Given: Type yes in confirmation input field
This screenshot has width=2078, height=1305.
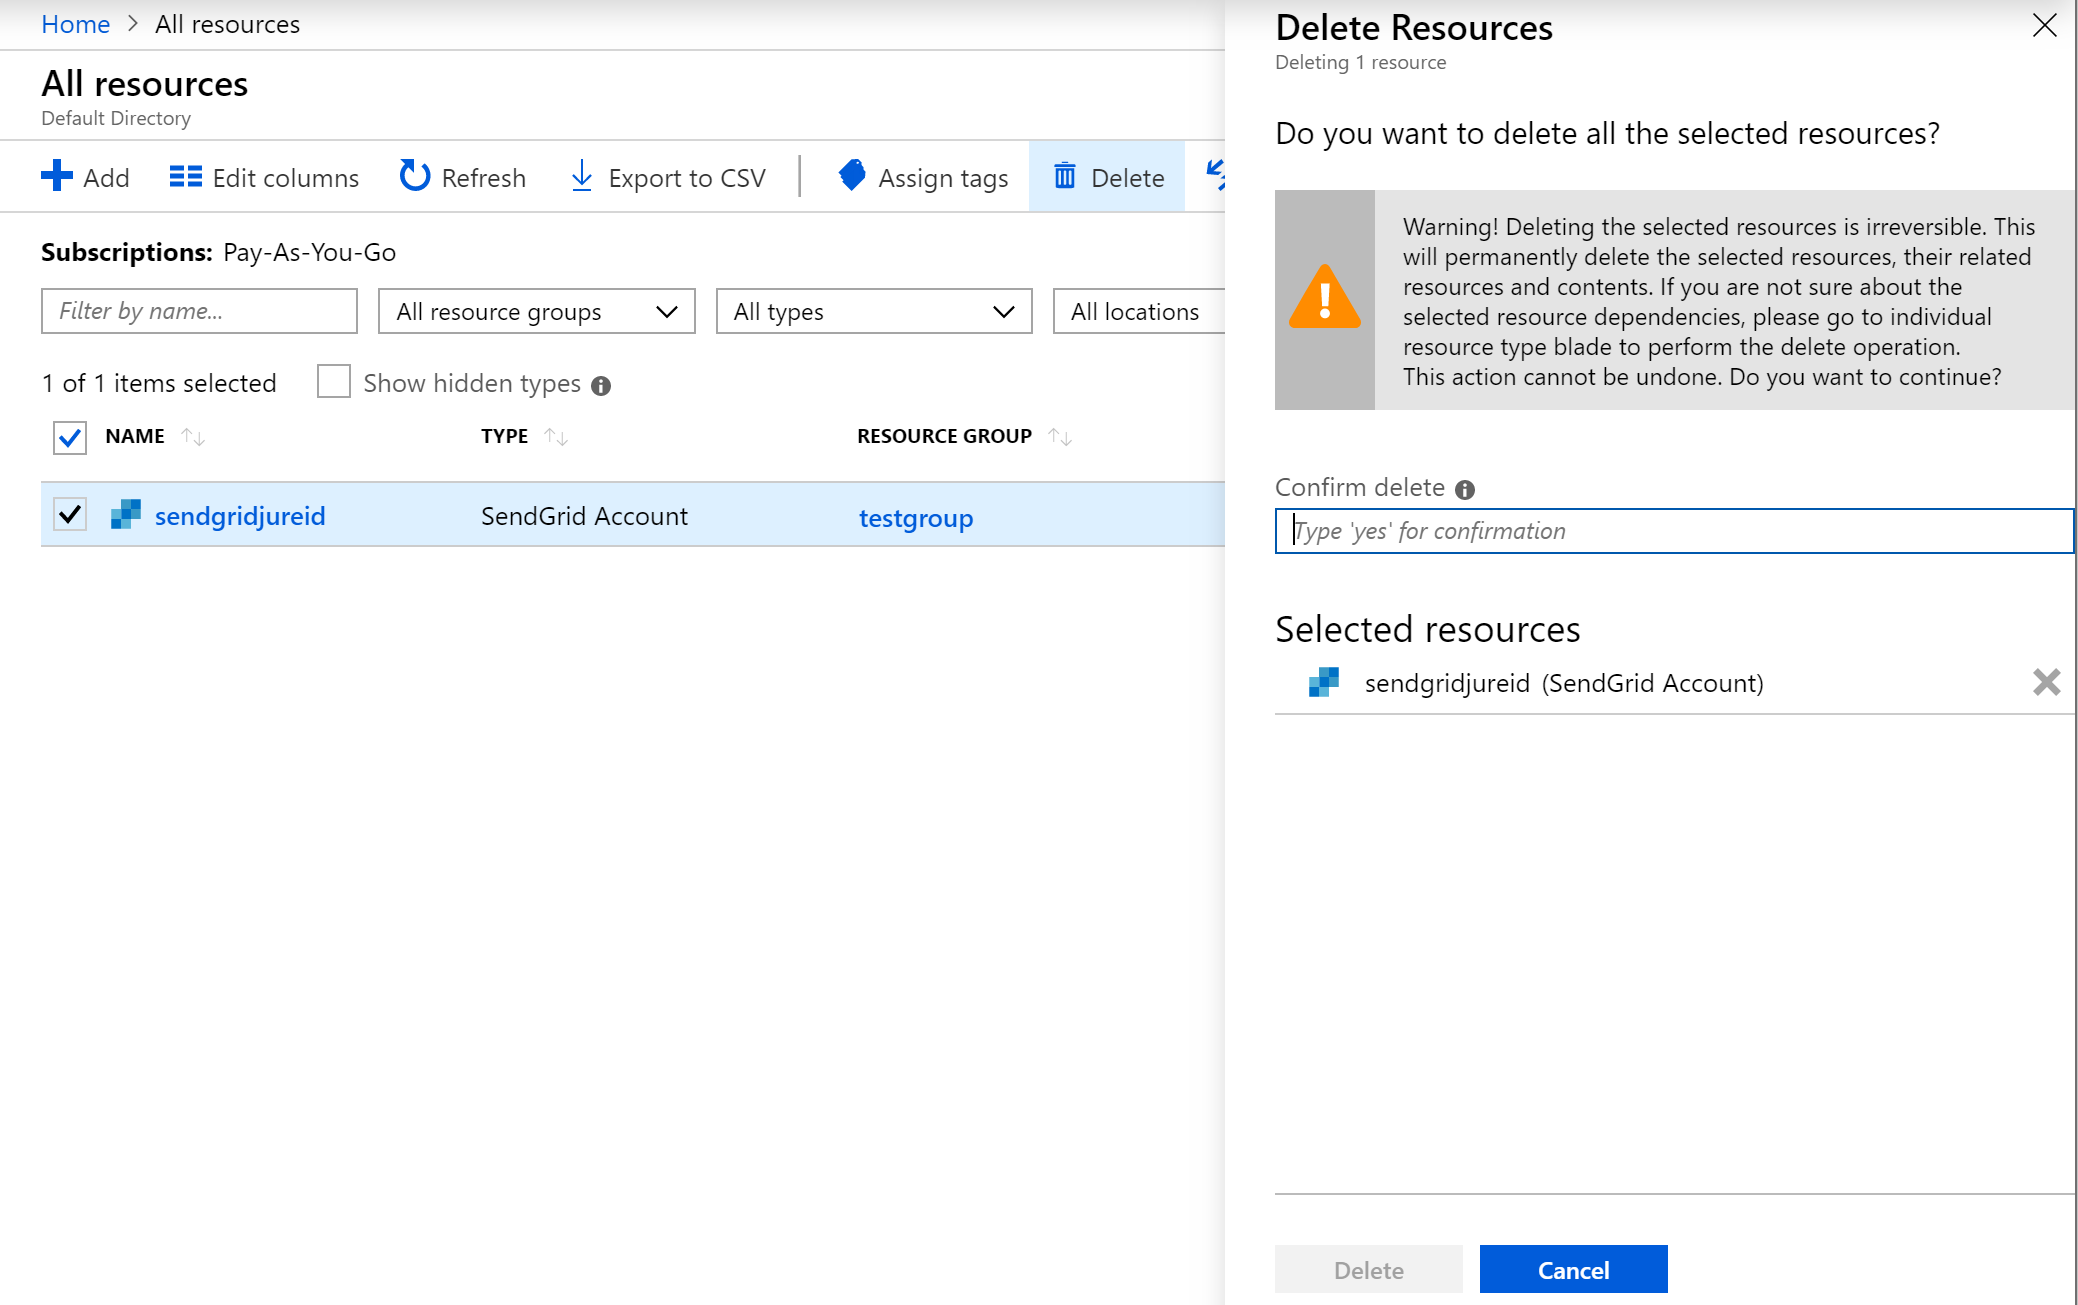Looking at the screenshot, I should pyautogui.click(x=1674, y=529).
